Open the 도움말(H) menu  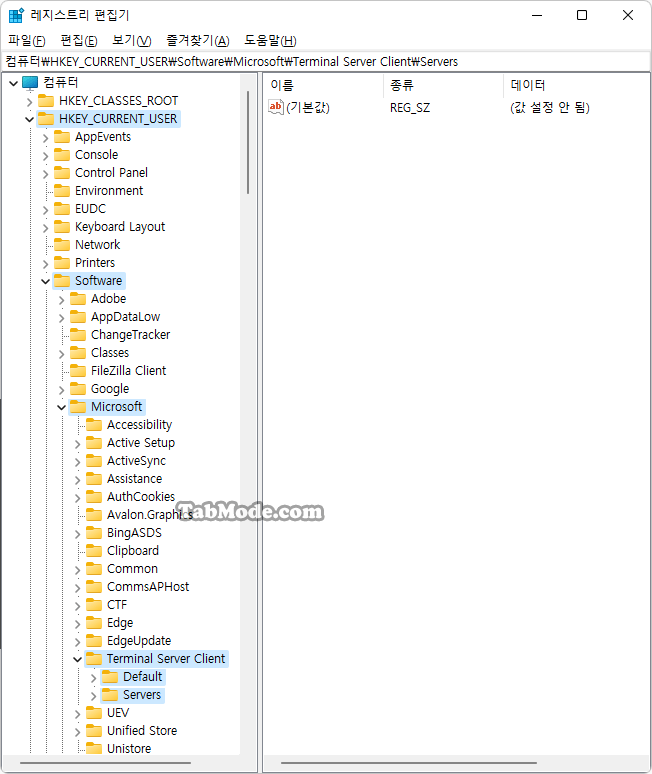[270, 40]
